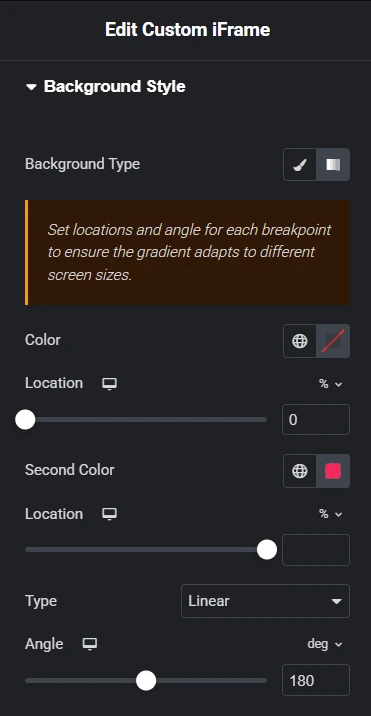Open global colors for first Color
The width and height of the screenshot is (371, 716).
[300, 341]
